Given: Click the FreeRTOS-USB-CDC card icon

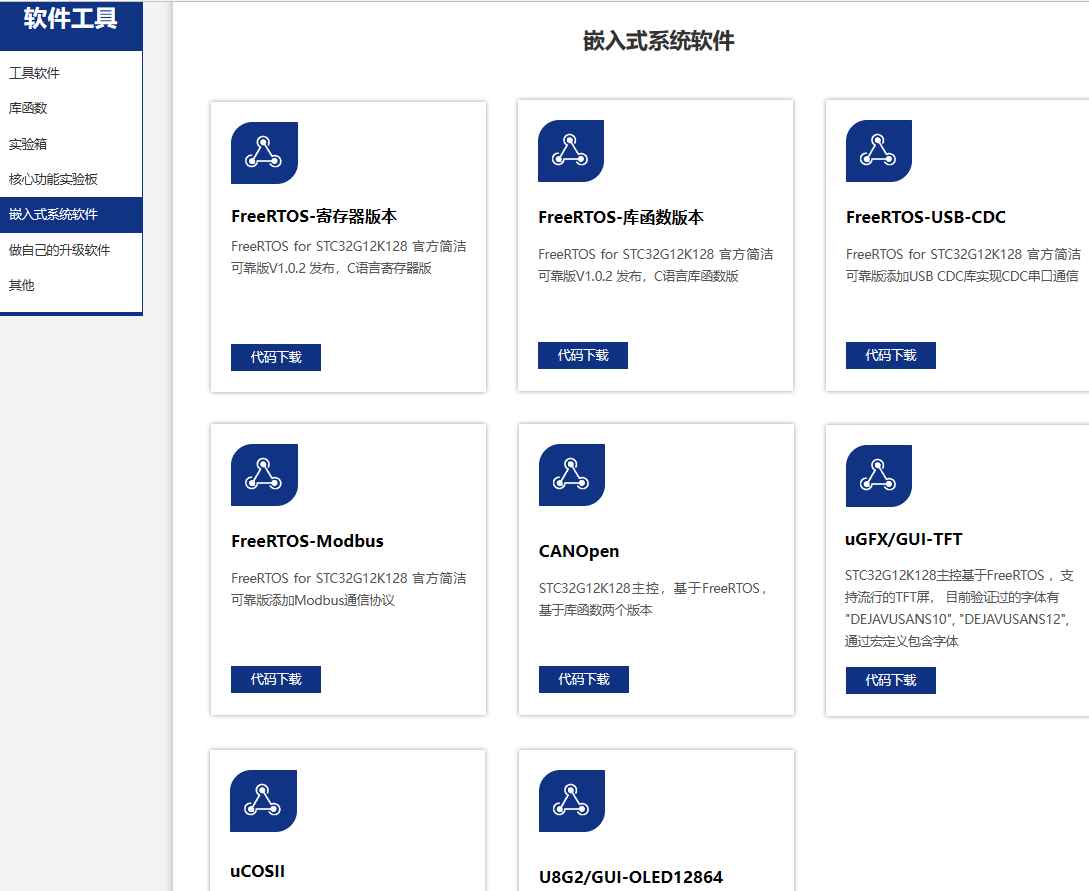Looking at the screenshot, I should click(x=879, y=151).
